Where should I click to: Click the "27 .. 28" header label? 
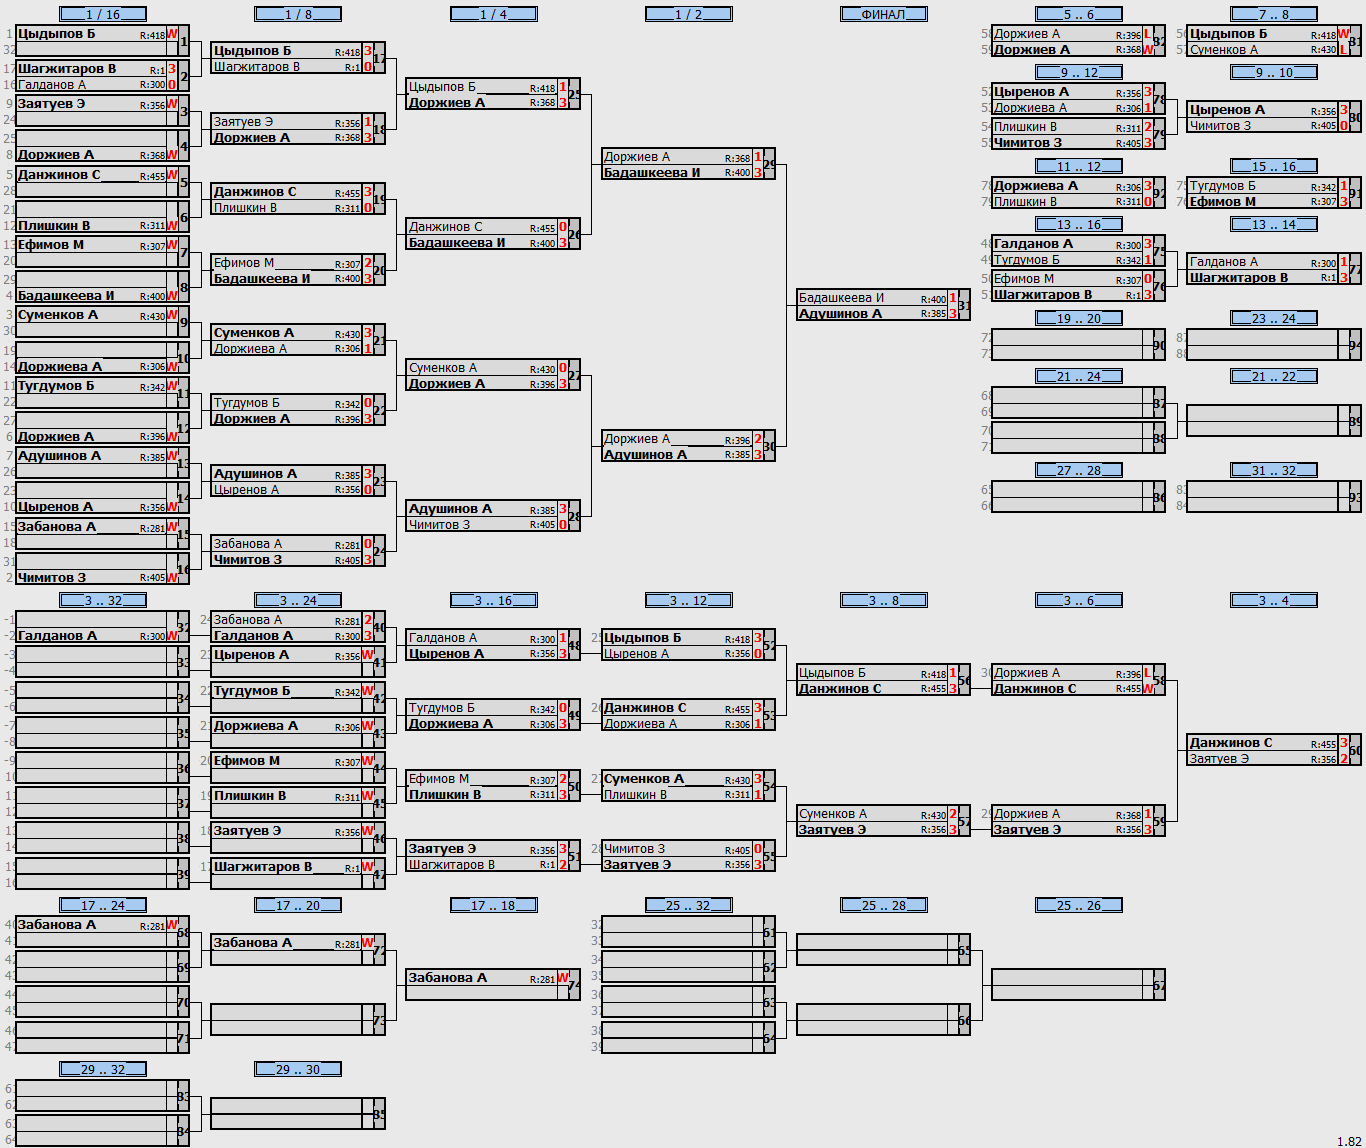1078,470
